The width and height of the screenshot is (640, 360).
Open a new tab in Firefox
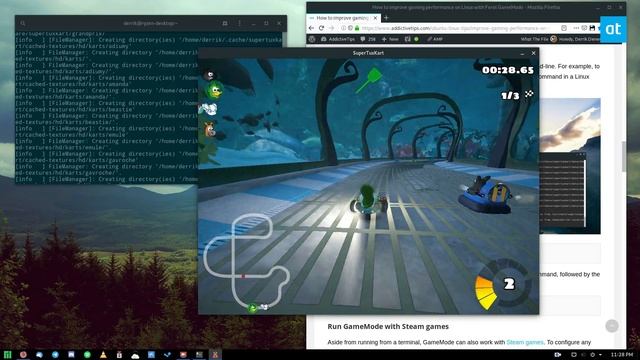tap(386, 18)
